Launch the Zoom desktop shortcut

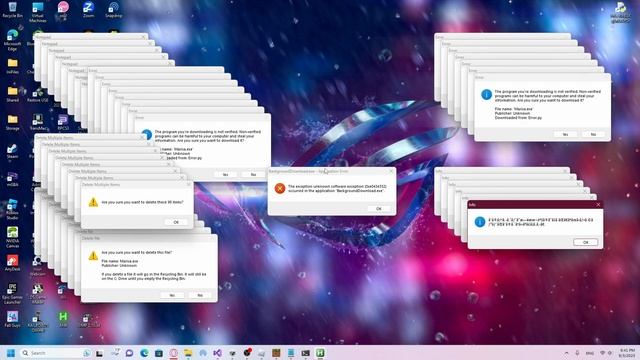point(88,10)
